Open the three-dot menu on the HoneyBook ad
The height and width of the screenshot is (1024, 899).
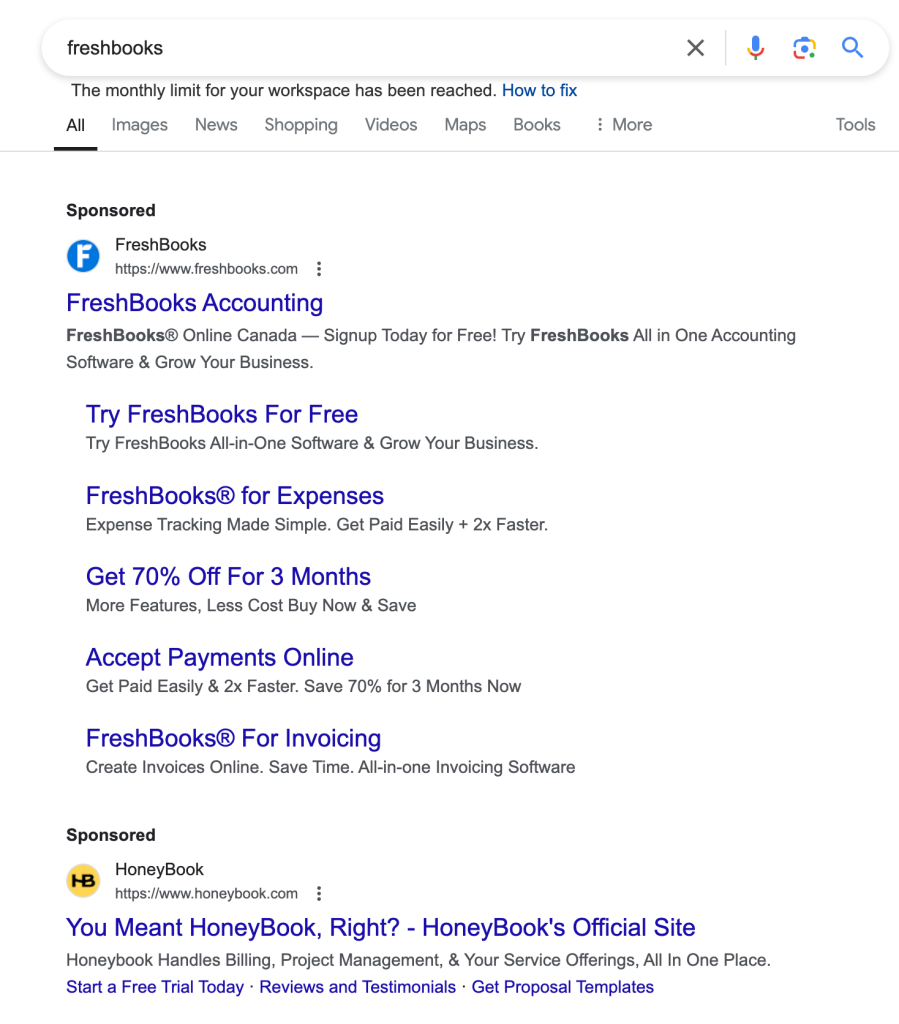318,893
